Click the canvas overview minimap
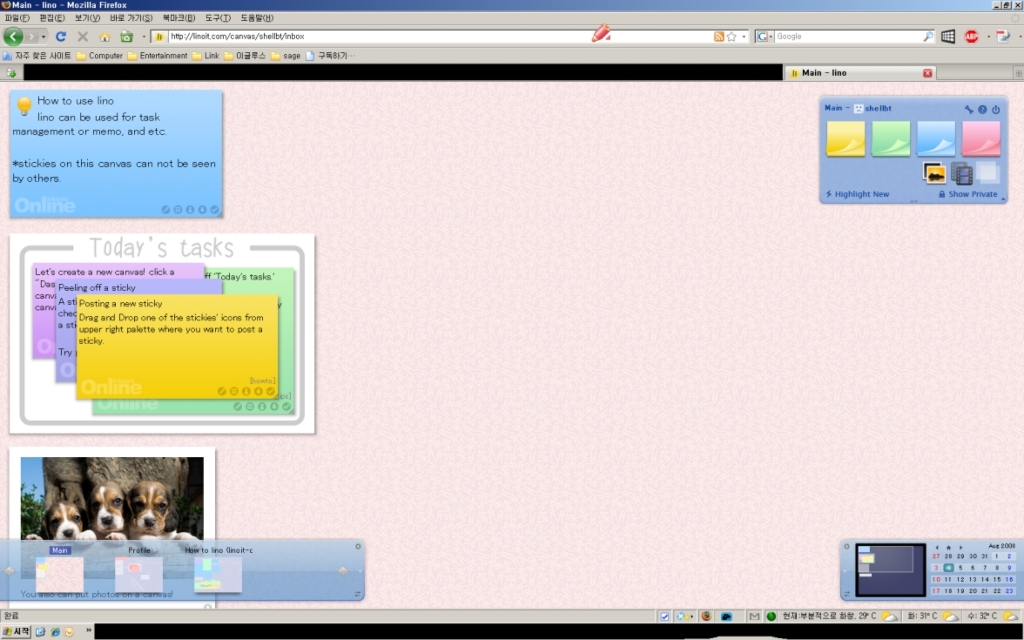The width and height of the screenshot is (1024, 640). 891,570
